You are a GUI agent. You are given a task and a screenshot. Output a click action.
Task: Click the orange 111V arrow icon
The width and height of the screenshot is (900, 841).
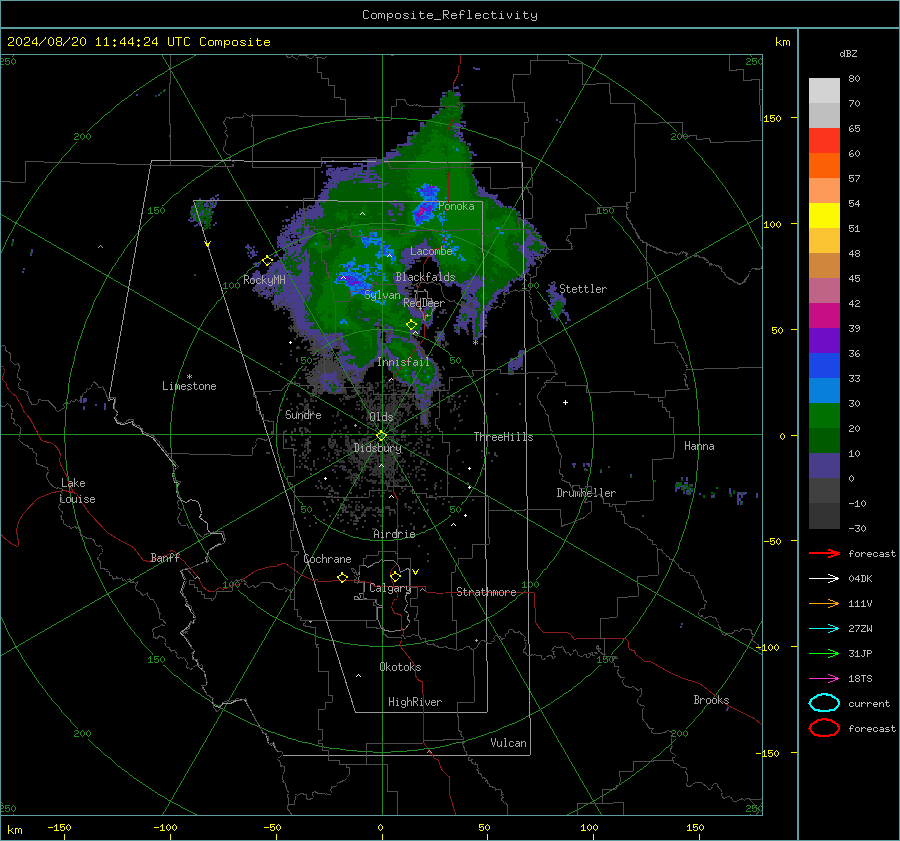point(824,603)
